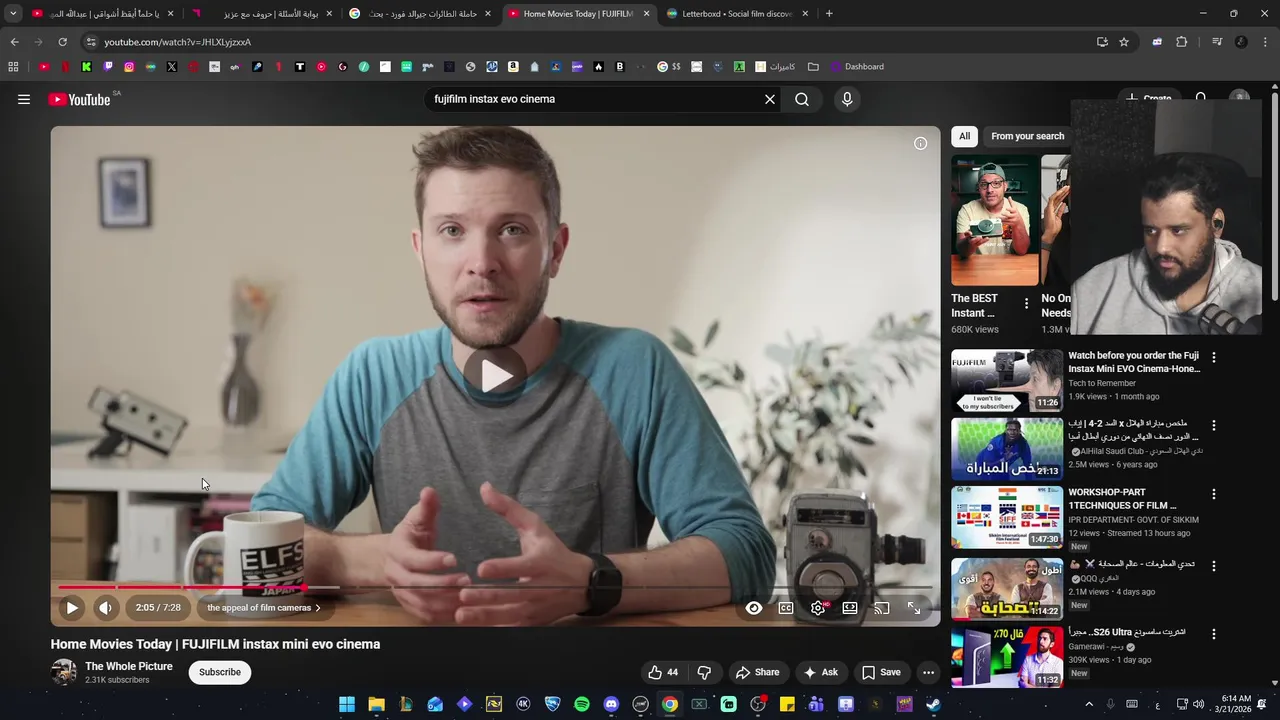The height and width of the screenshot is (720, 1280).
Task: Expand the 'the appeal of film cameras' chapter
Action: pos(264,607)
